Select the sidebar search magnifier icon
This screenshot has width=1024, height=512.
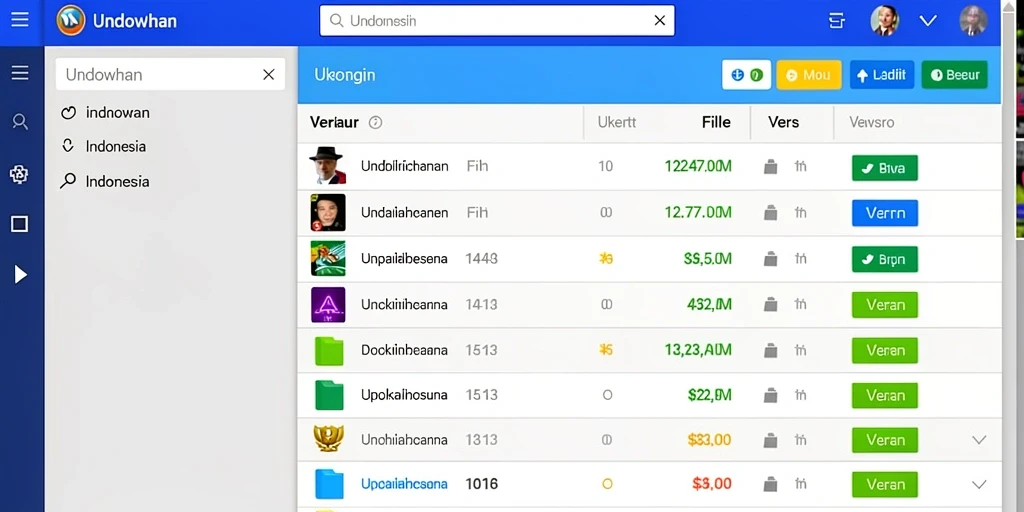[x=20, y=121]
